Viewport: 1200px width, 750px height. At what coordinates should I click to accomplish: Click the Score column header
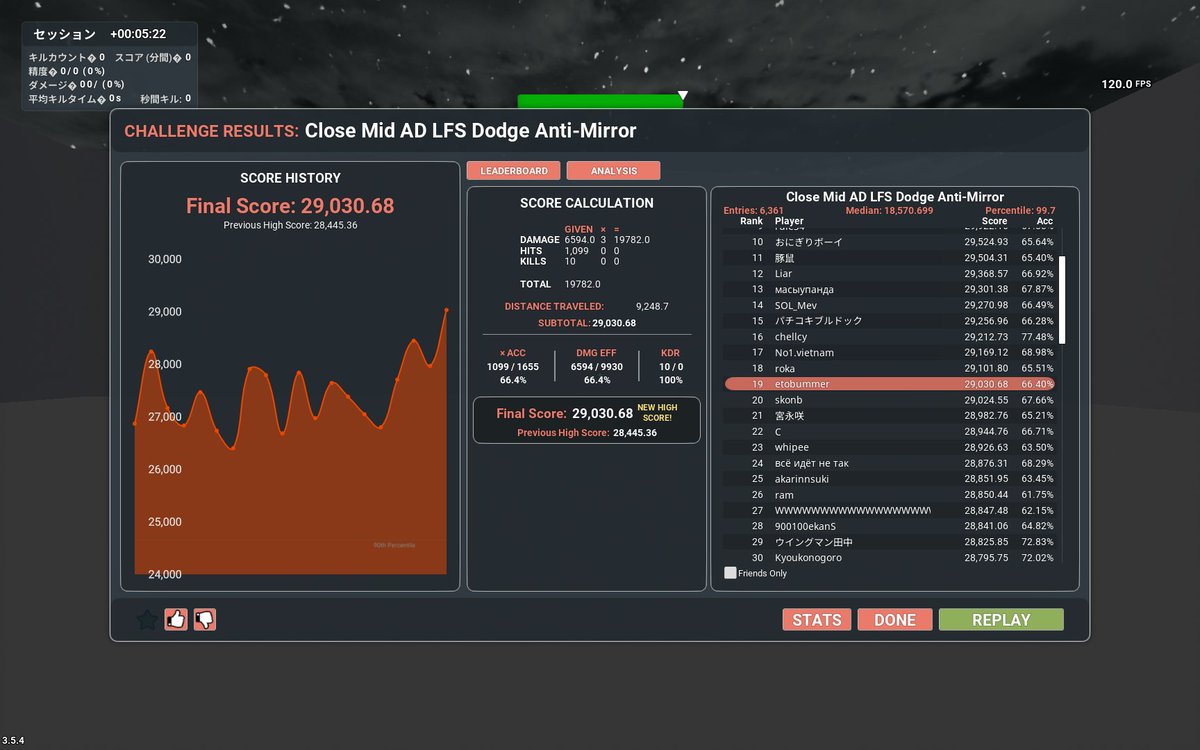click(994, 221)
